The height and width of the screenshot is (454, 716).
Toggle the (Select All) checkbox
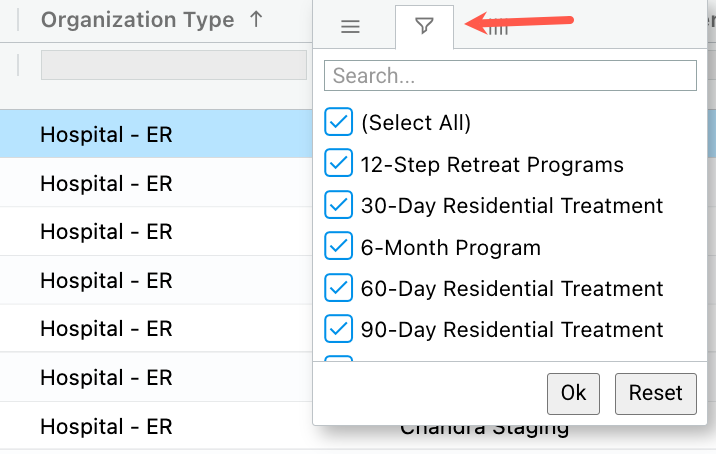[x=339, y=123]
